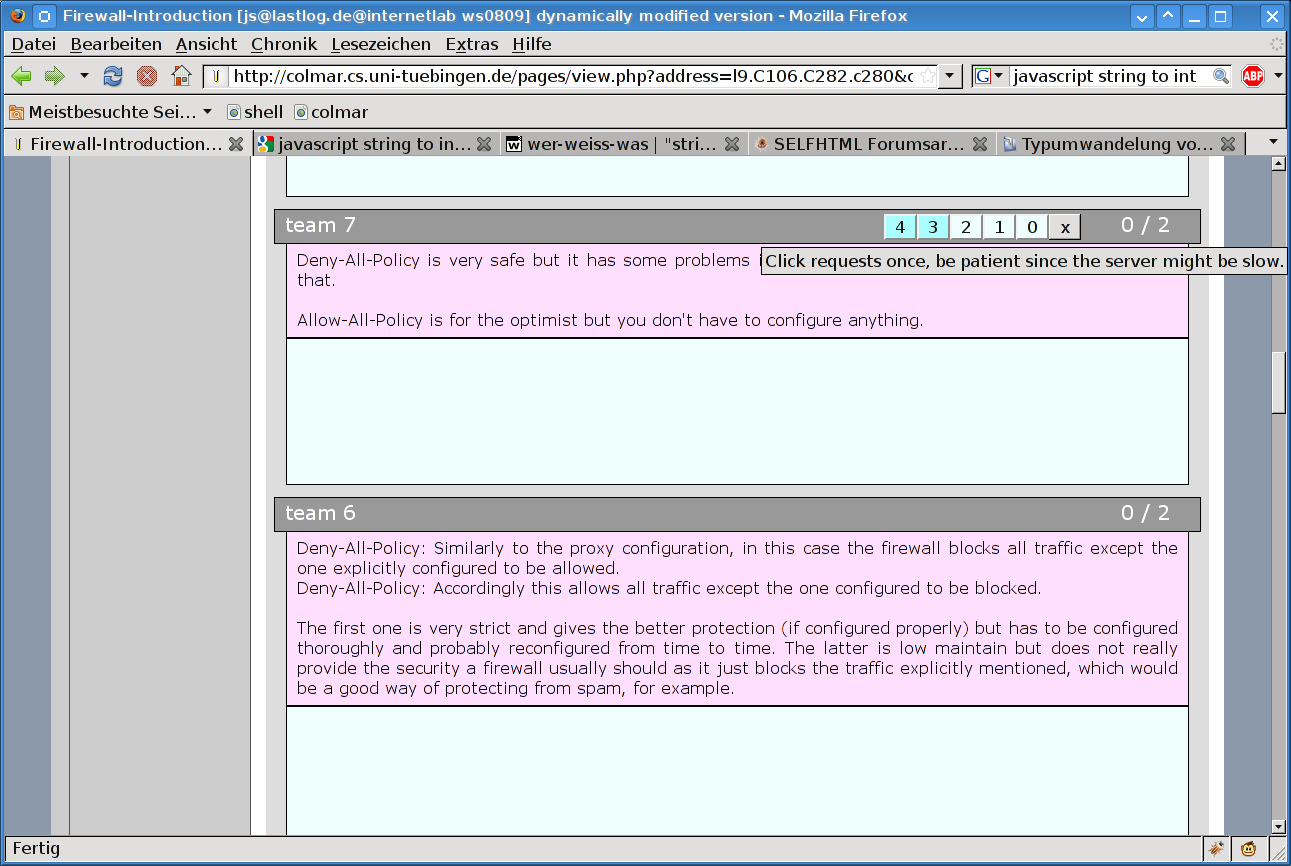This screenshot has height=866, width=1291.
Task: Click the green Back arrow button
Action: coord(22,76)
